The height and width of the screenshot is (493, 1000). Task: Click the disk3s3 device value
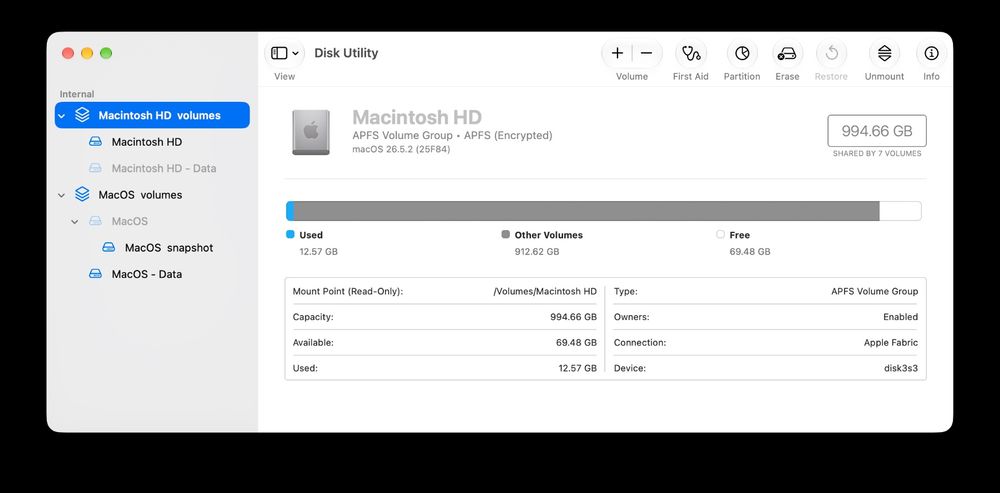click(x=901, y=368)
